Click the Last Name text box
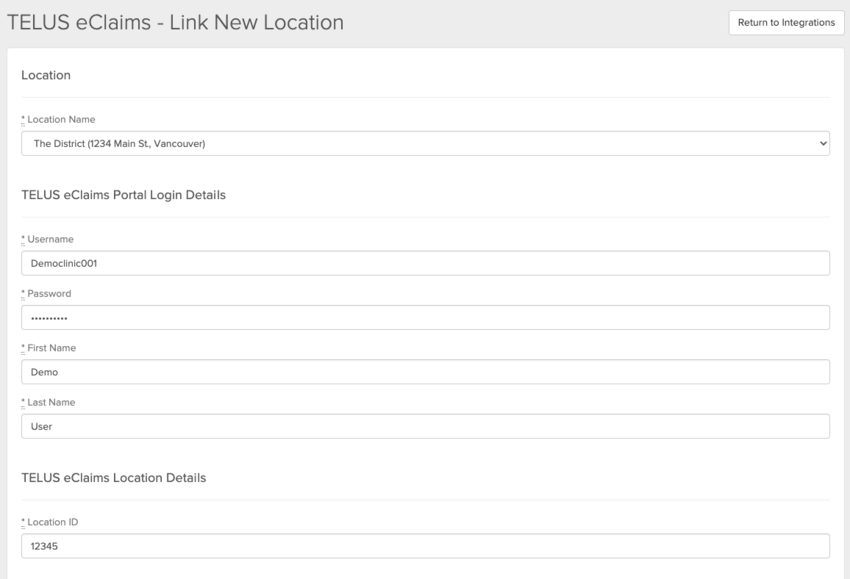 pyautogui.click(x=425, y=426)
